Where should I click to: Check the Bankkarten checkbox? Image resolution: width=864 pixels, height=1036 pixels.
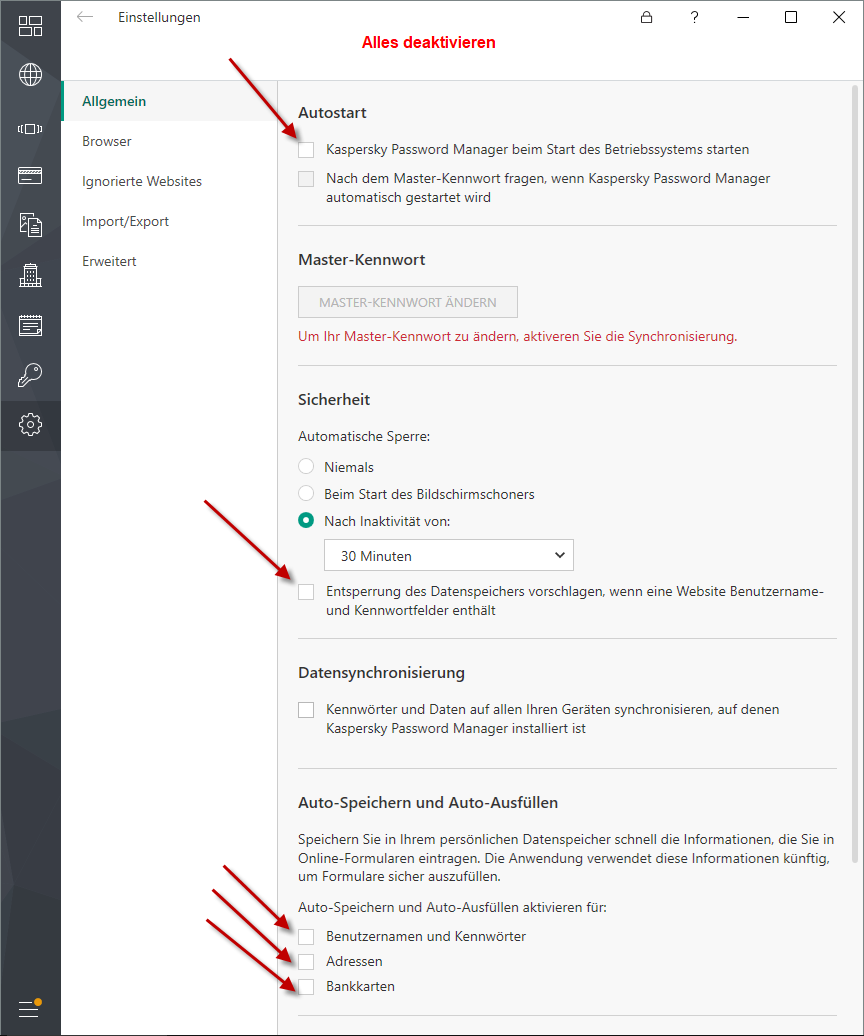tap(306, 987)
